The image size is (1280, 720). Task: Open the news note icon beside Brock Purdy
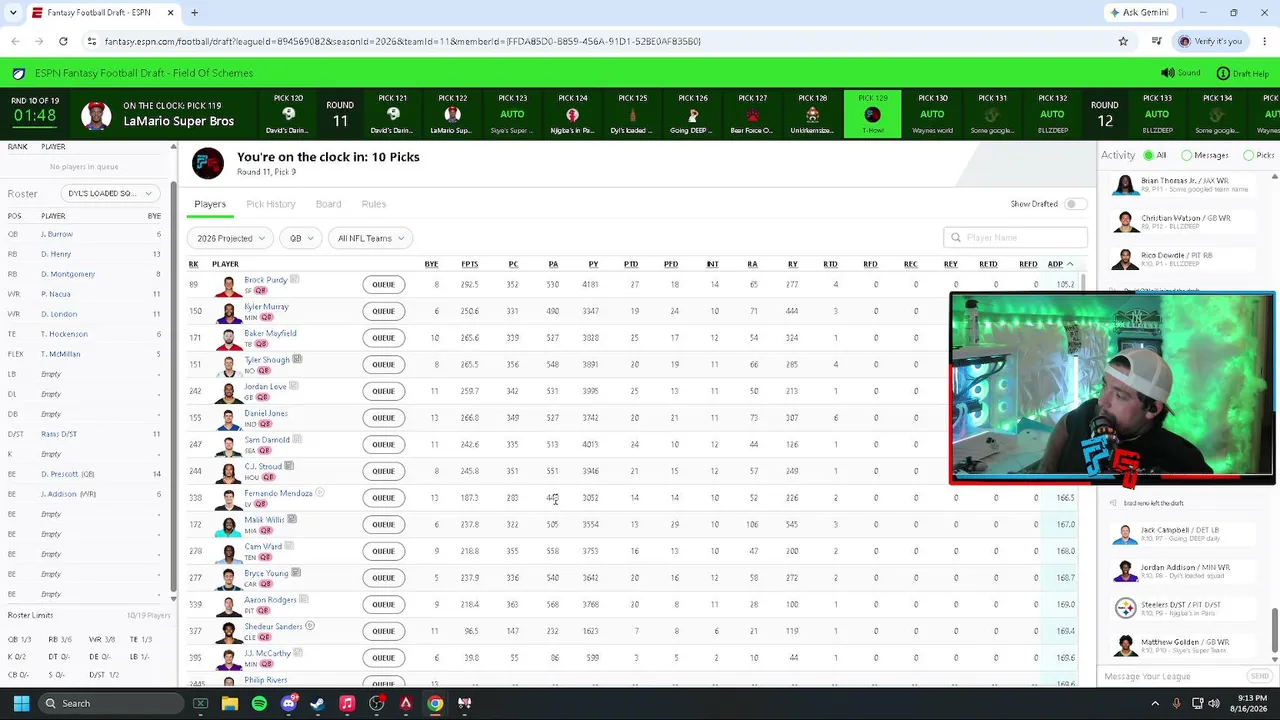coord(295,280)
